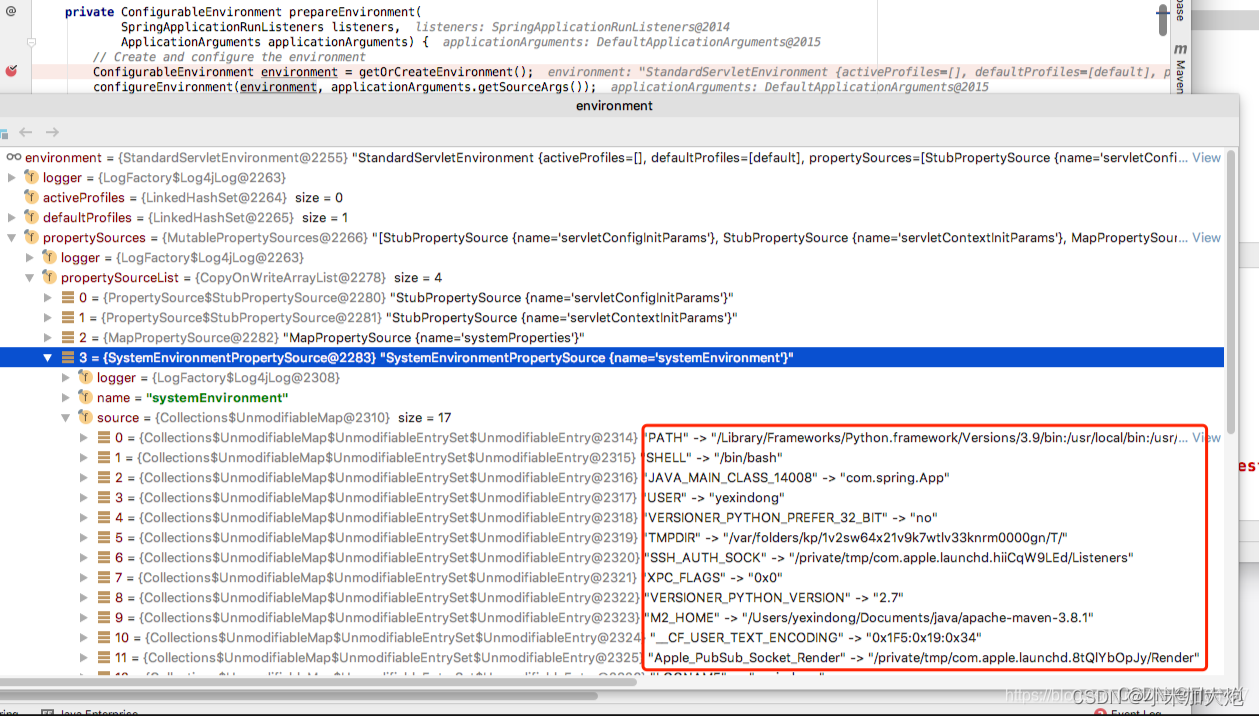Collapse the propertySources node
This screenshot has height=716, width=1259.
[10, 237]
